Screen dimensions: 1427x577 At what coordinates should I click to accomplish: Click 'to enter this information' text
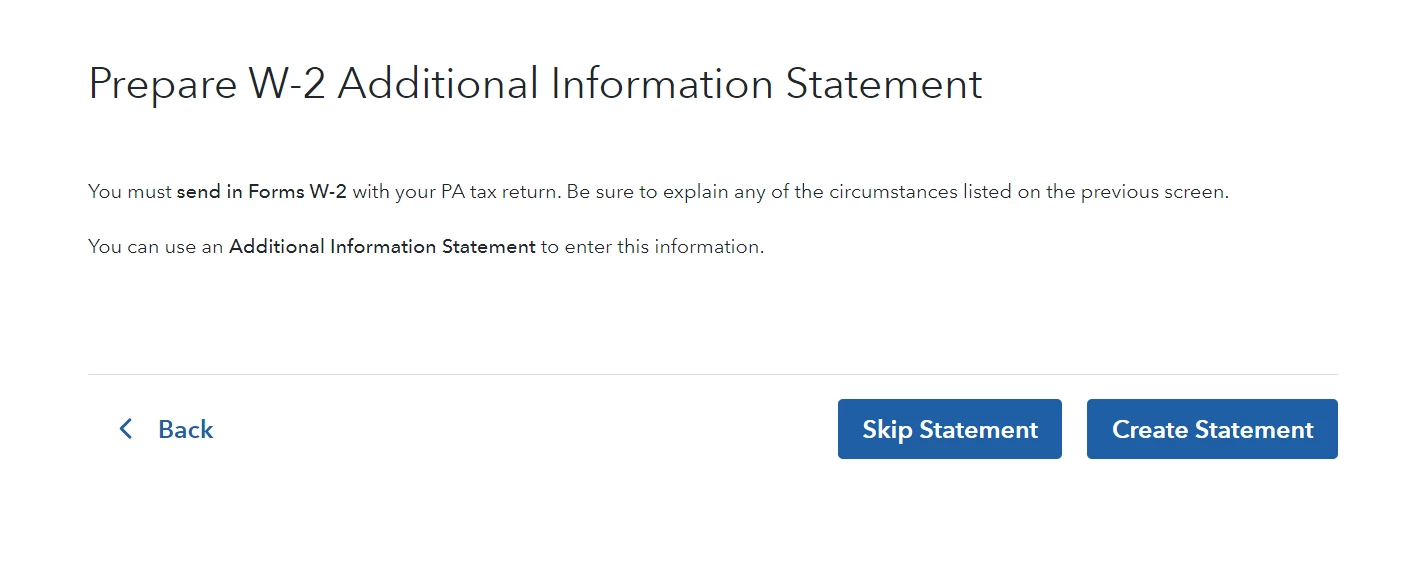click(x=652, y=247)
